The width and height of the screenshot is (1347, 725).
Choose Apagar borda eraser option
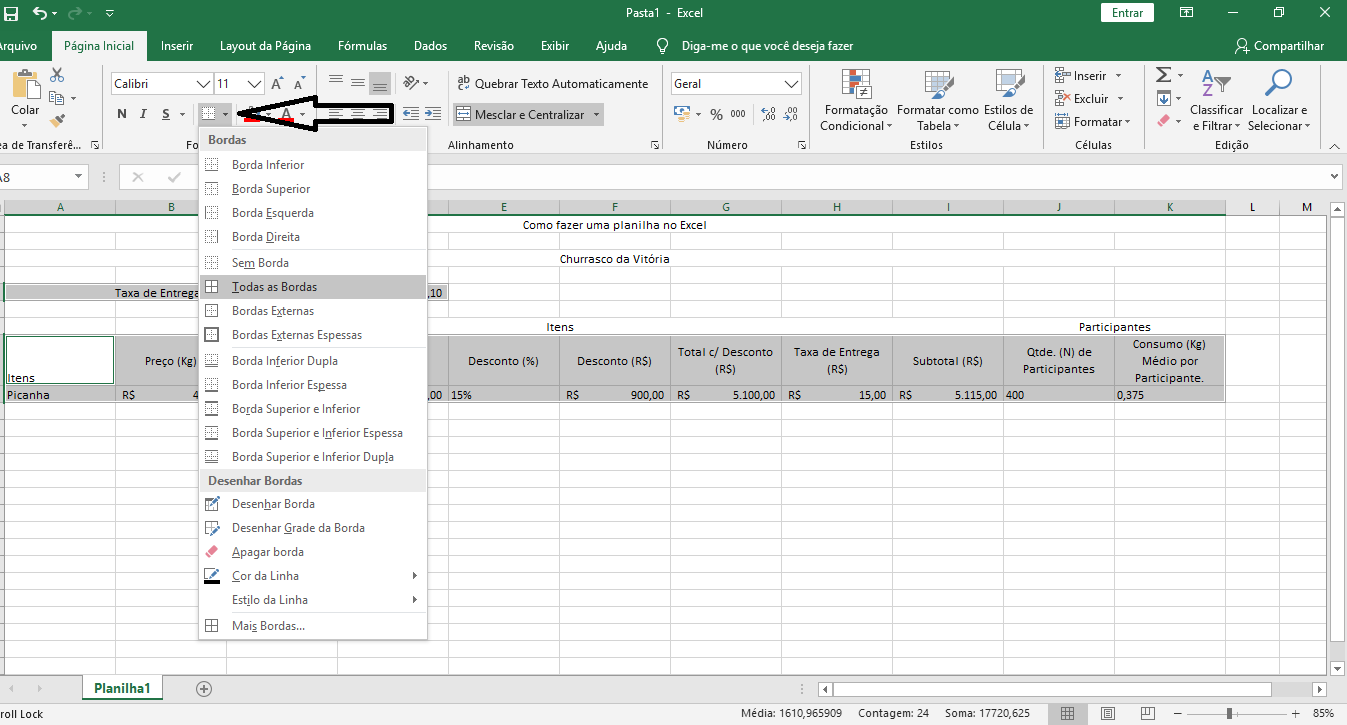[x=267, y=552]
